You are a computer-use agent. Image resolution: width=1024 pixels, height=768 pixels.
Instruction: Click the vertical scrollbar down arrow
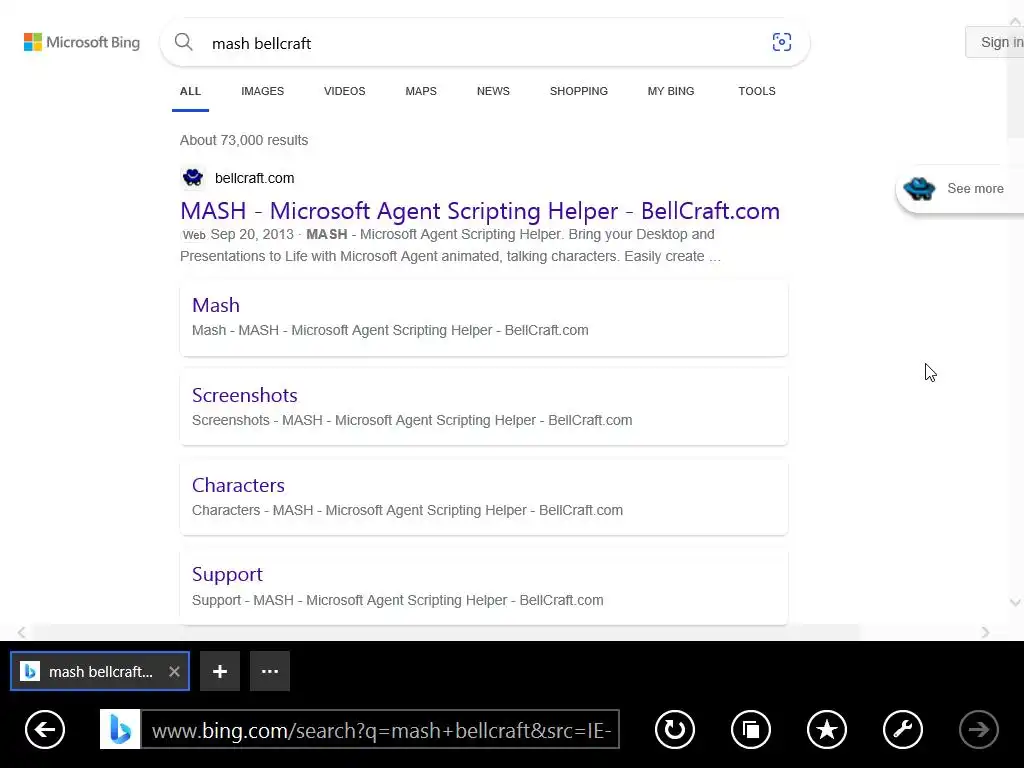tap(1015, 602)
